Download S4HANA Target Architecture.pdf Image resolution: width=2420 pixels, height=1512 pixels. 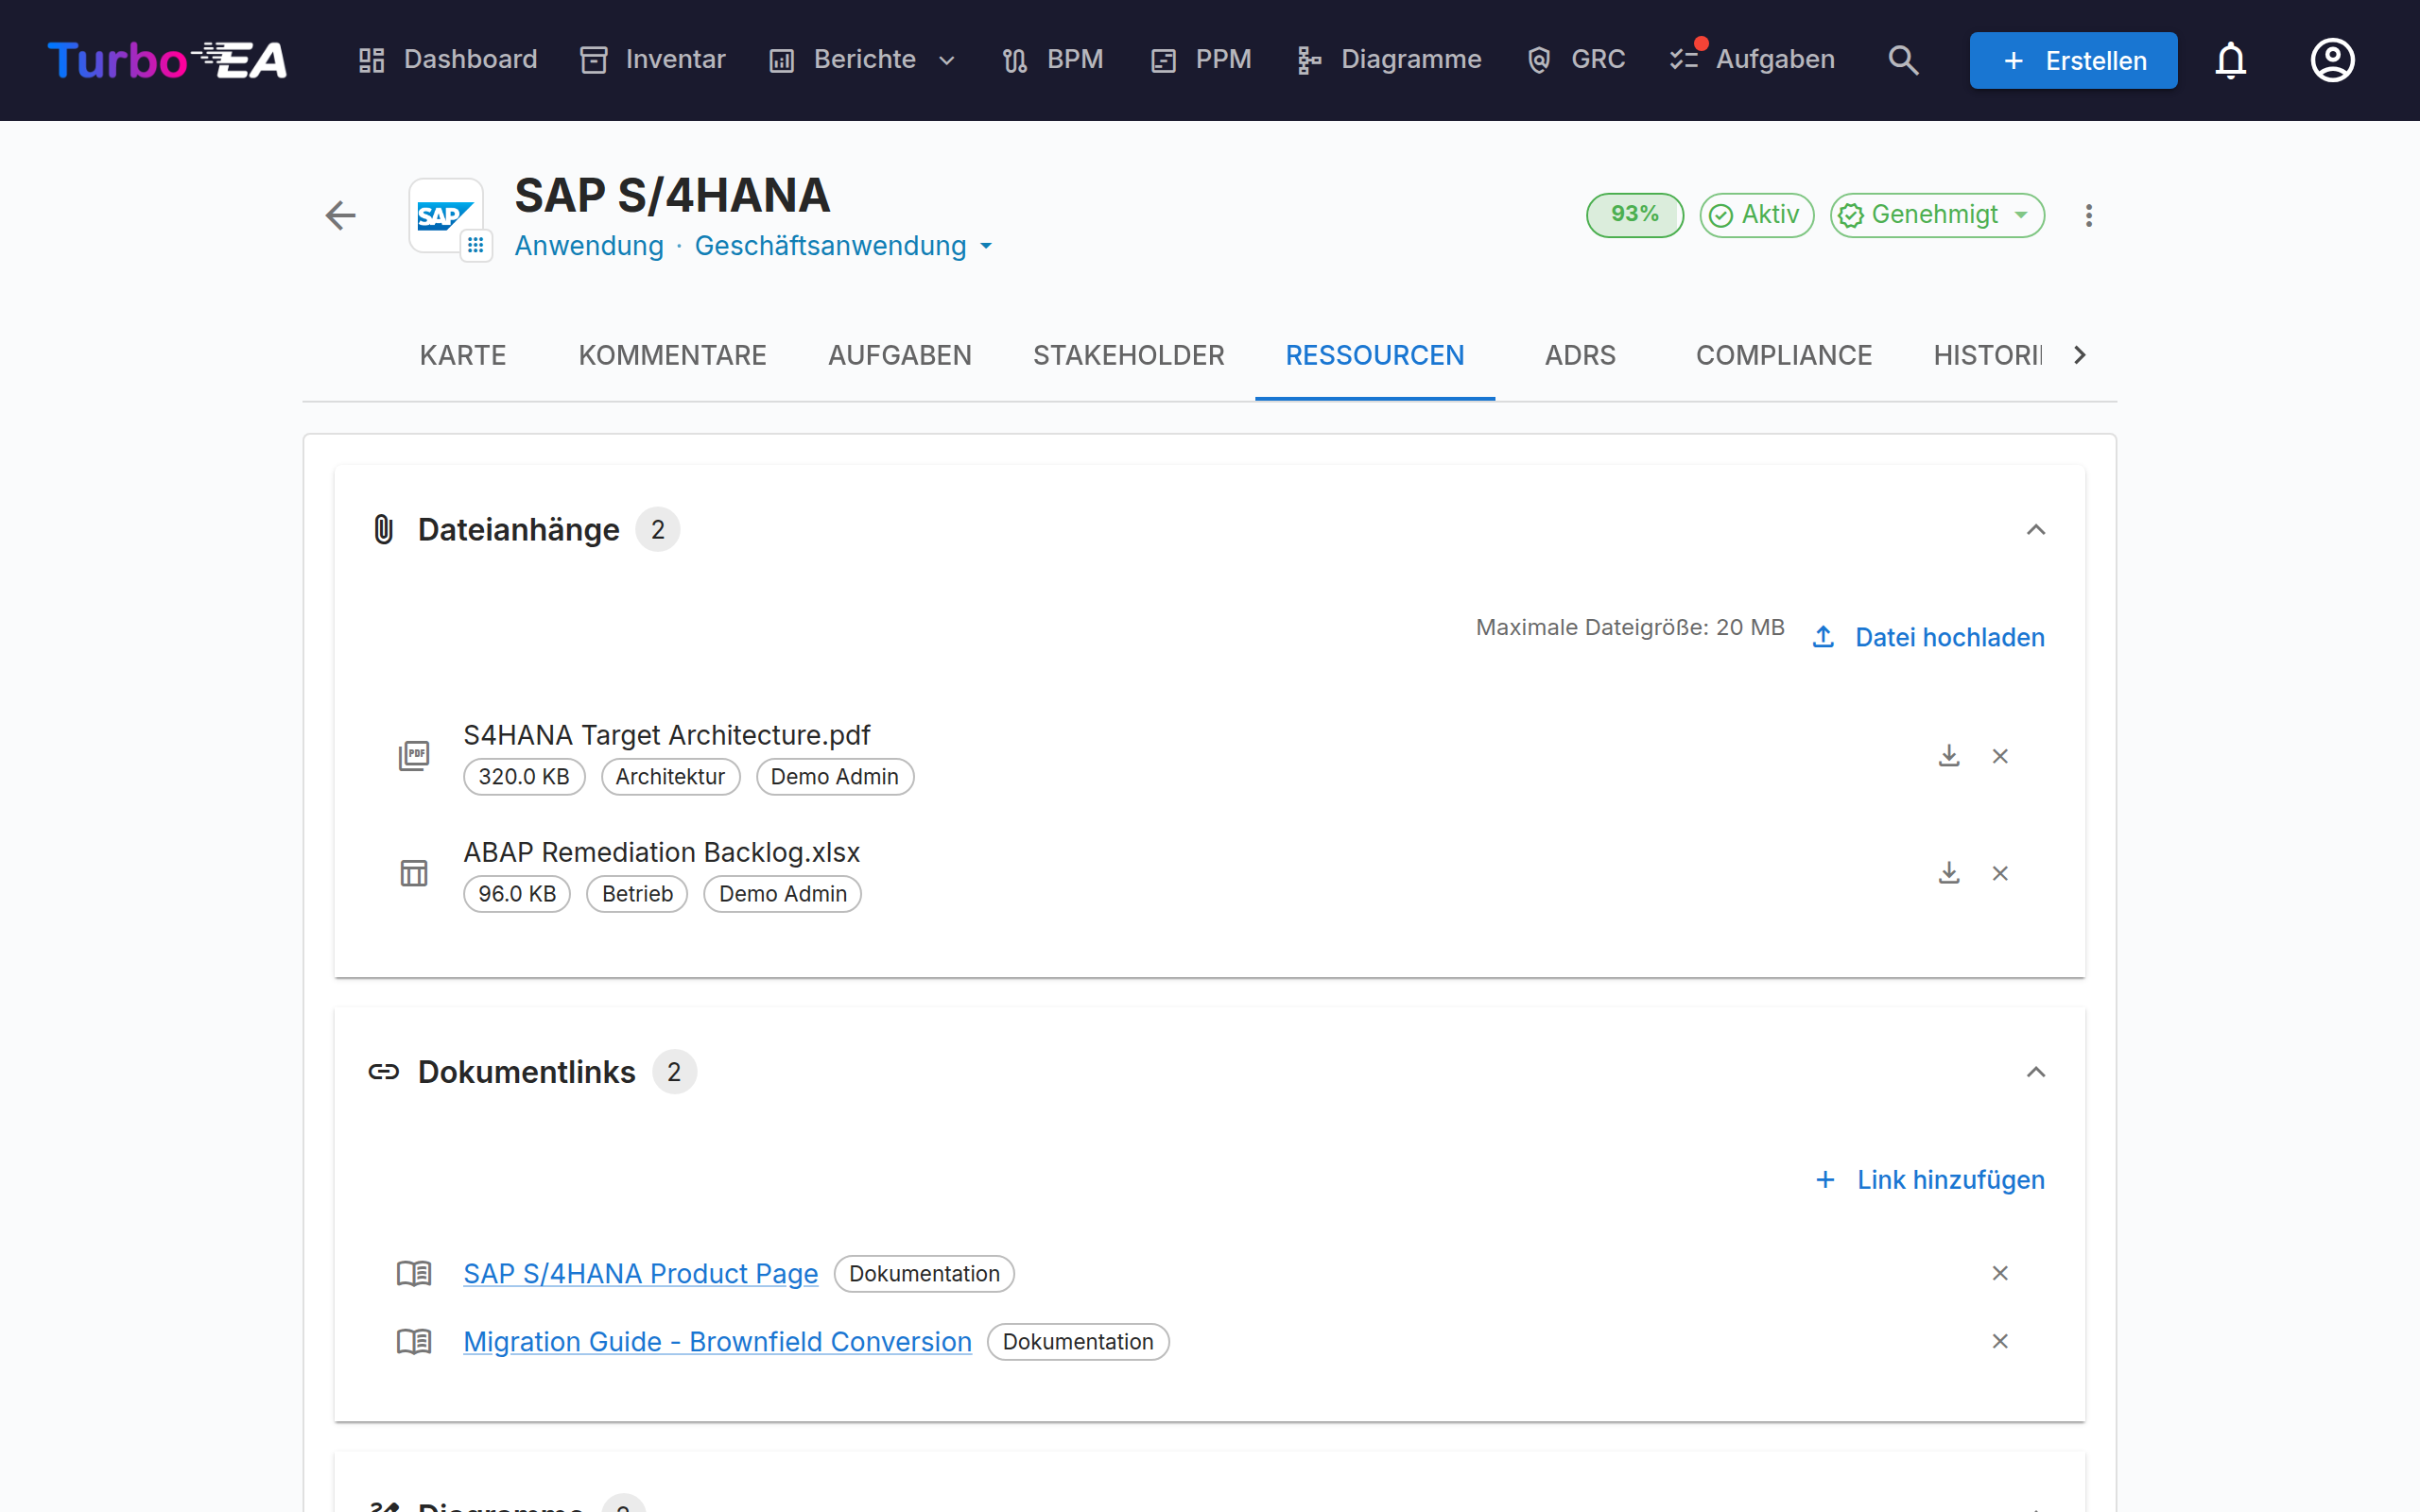coord(1949,756)
